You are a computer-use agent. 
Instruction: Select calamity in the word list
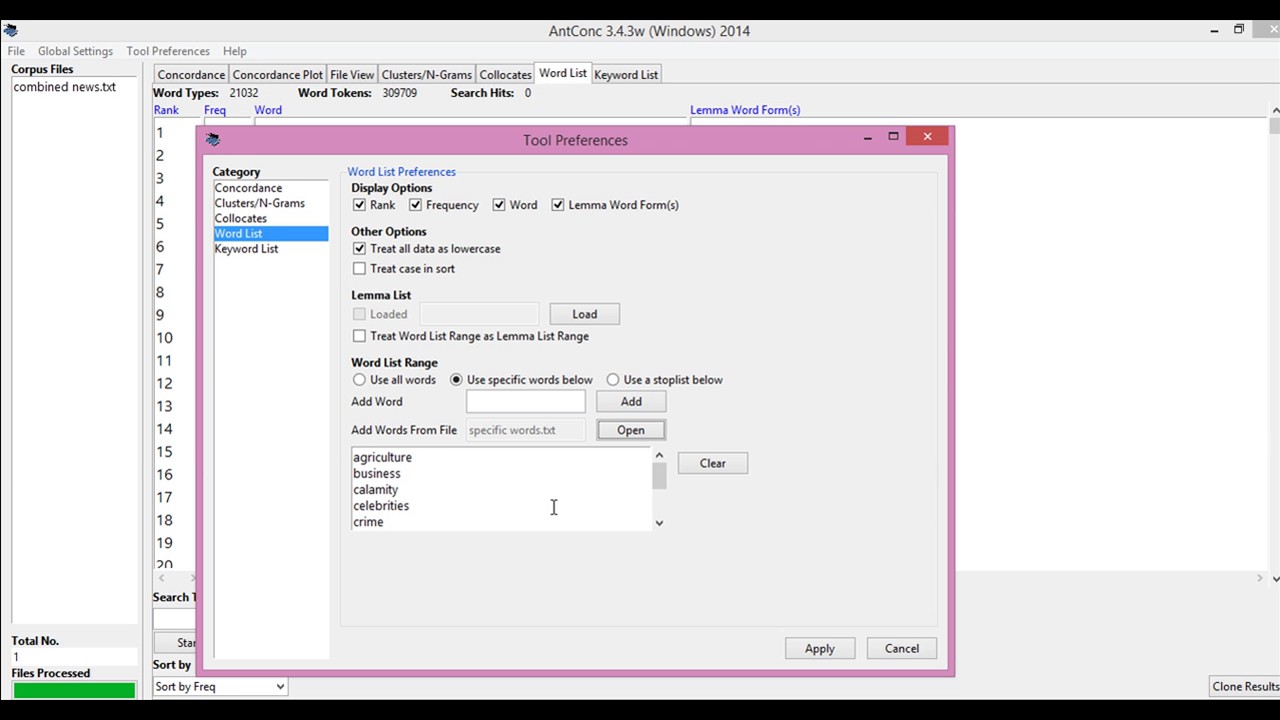(x=375, y=489)
